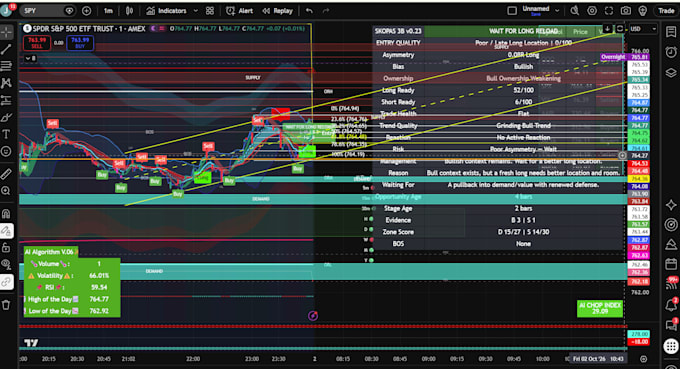Open the layout setup square icon
680x369 pixels.
[x=512, y=10]
